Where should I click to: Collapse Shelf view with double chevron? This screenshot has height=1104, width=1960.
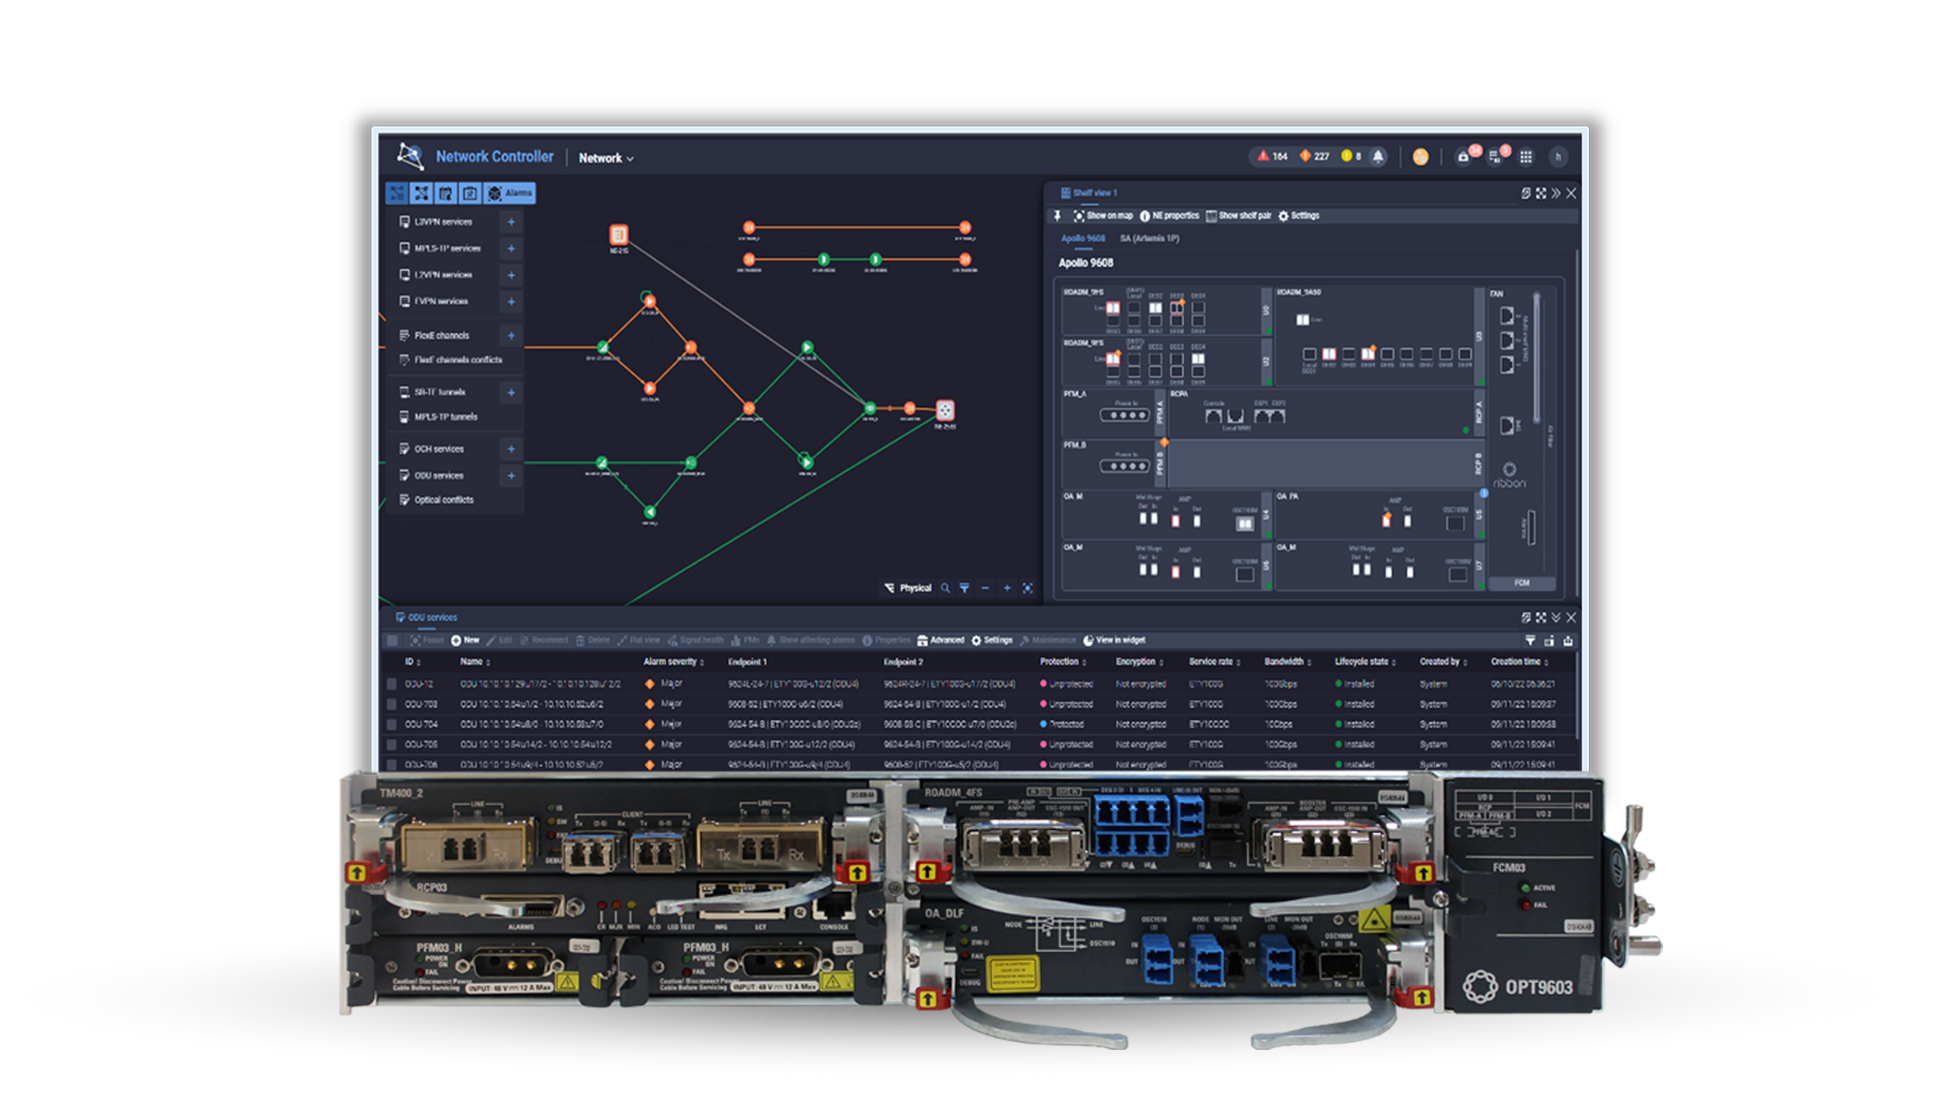click(1556, 193)
